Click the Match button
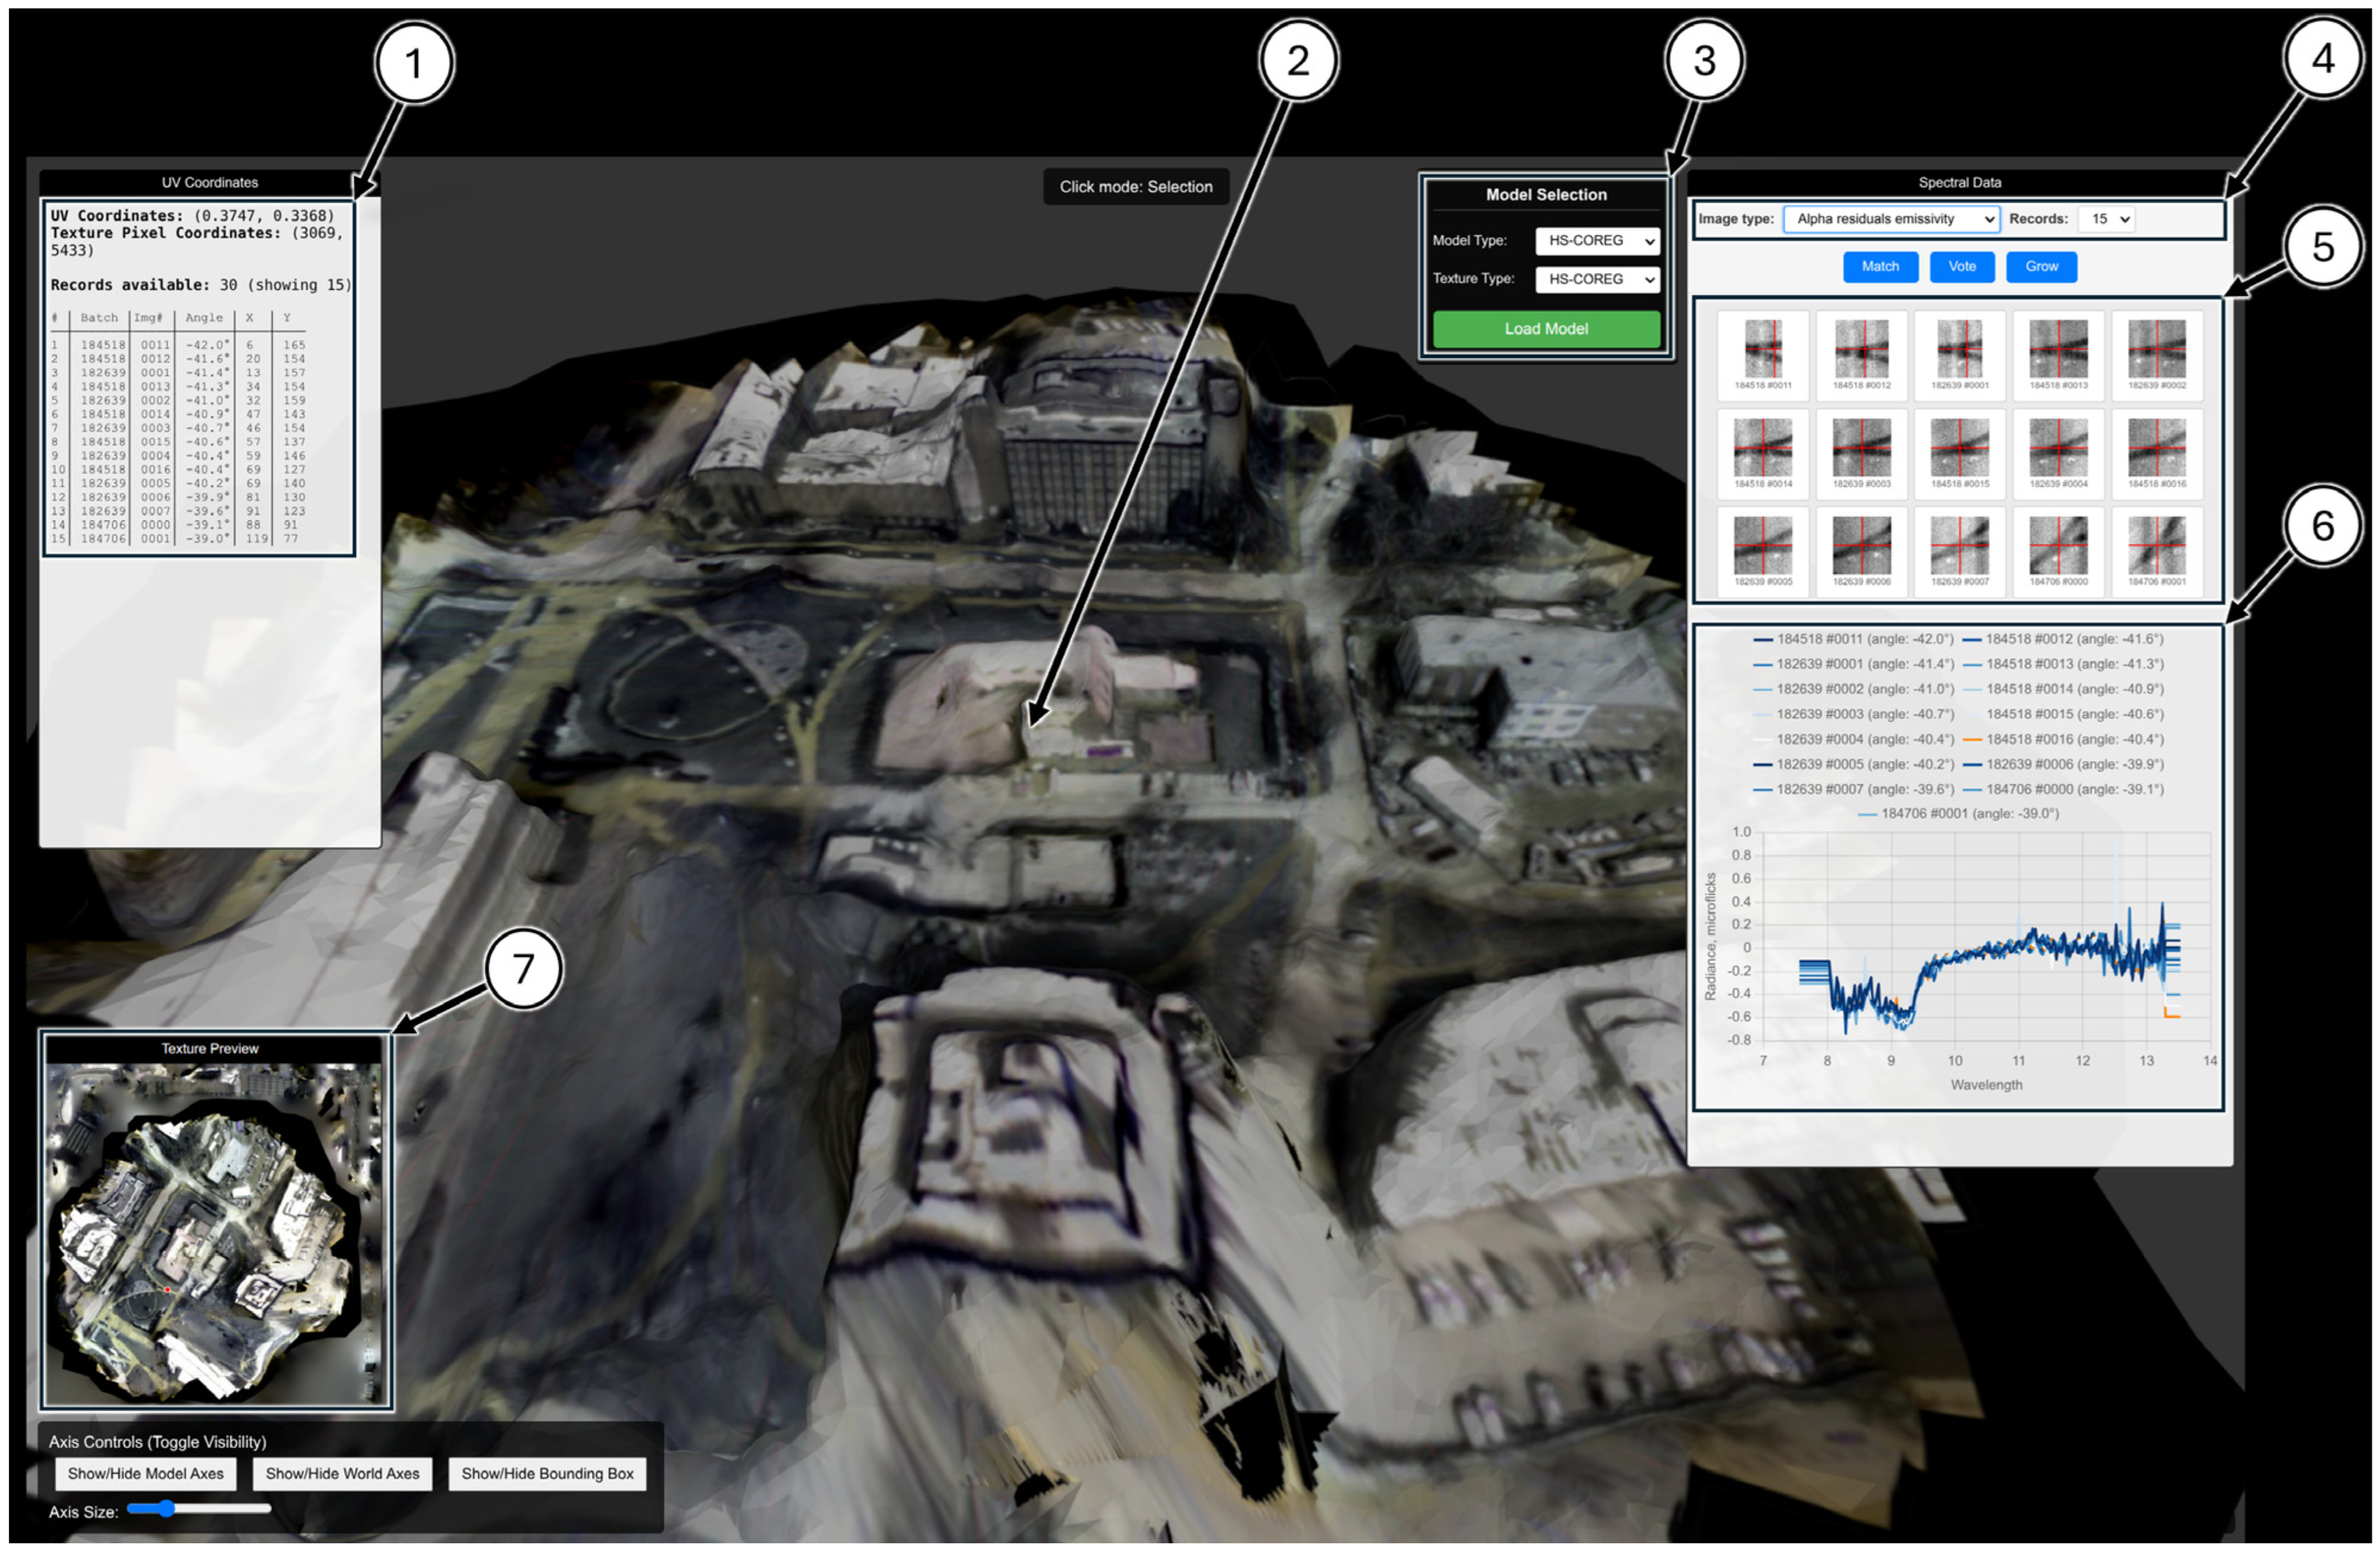This screenshot has width=2380, height=1551. [1880, 266]
